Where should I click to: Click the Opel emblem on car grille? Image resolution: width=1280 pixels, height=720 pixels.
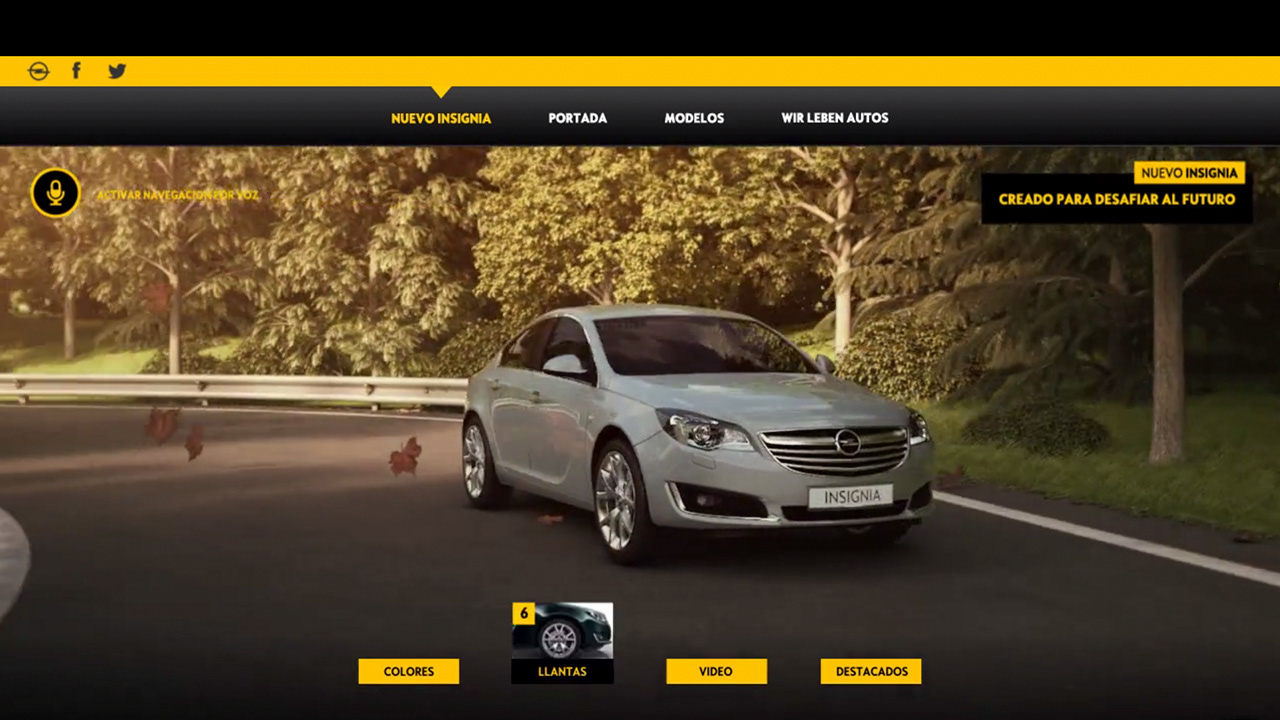(848, 442)
